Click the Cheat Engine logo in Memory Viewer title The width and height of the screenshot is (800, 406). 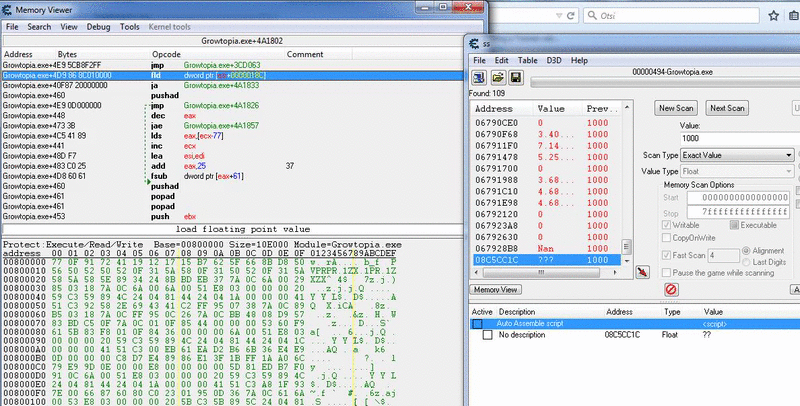pyautogui.click(x=9, y=9)
